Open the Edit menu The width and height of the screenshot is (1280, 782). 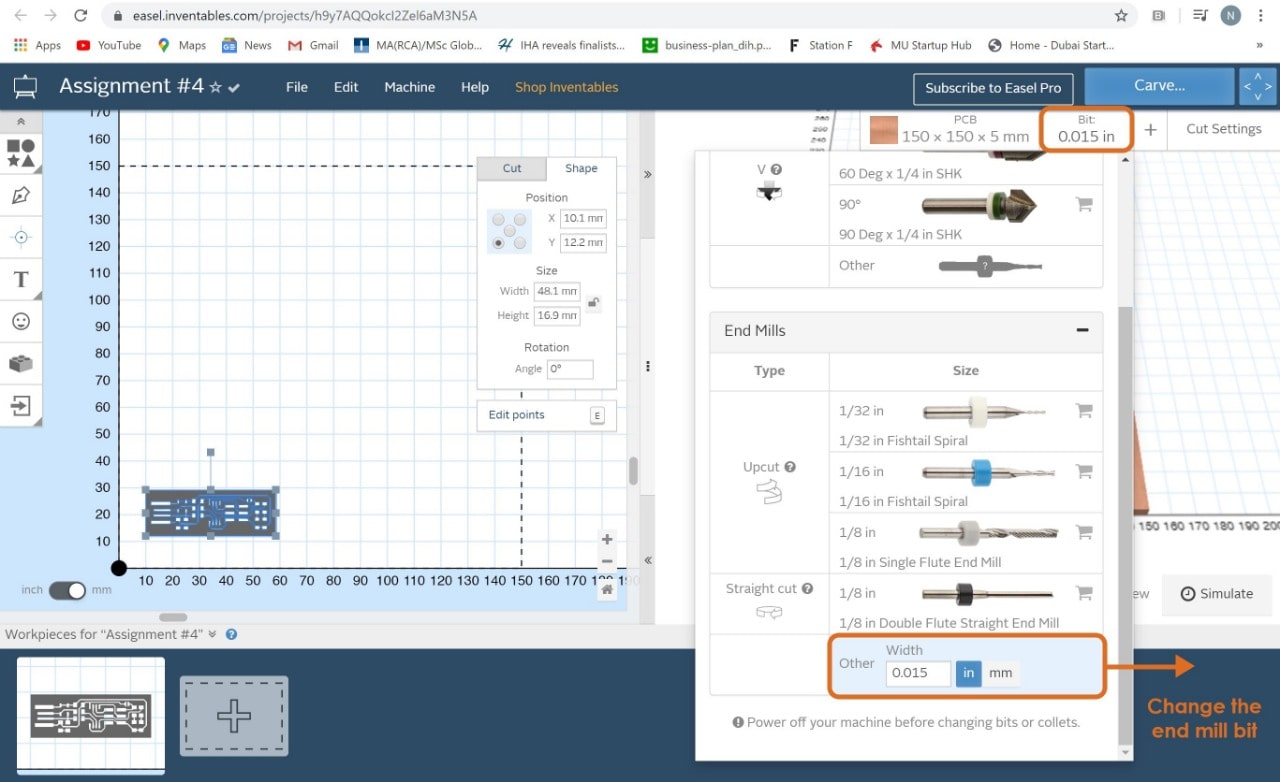(346, 87)
